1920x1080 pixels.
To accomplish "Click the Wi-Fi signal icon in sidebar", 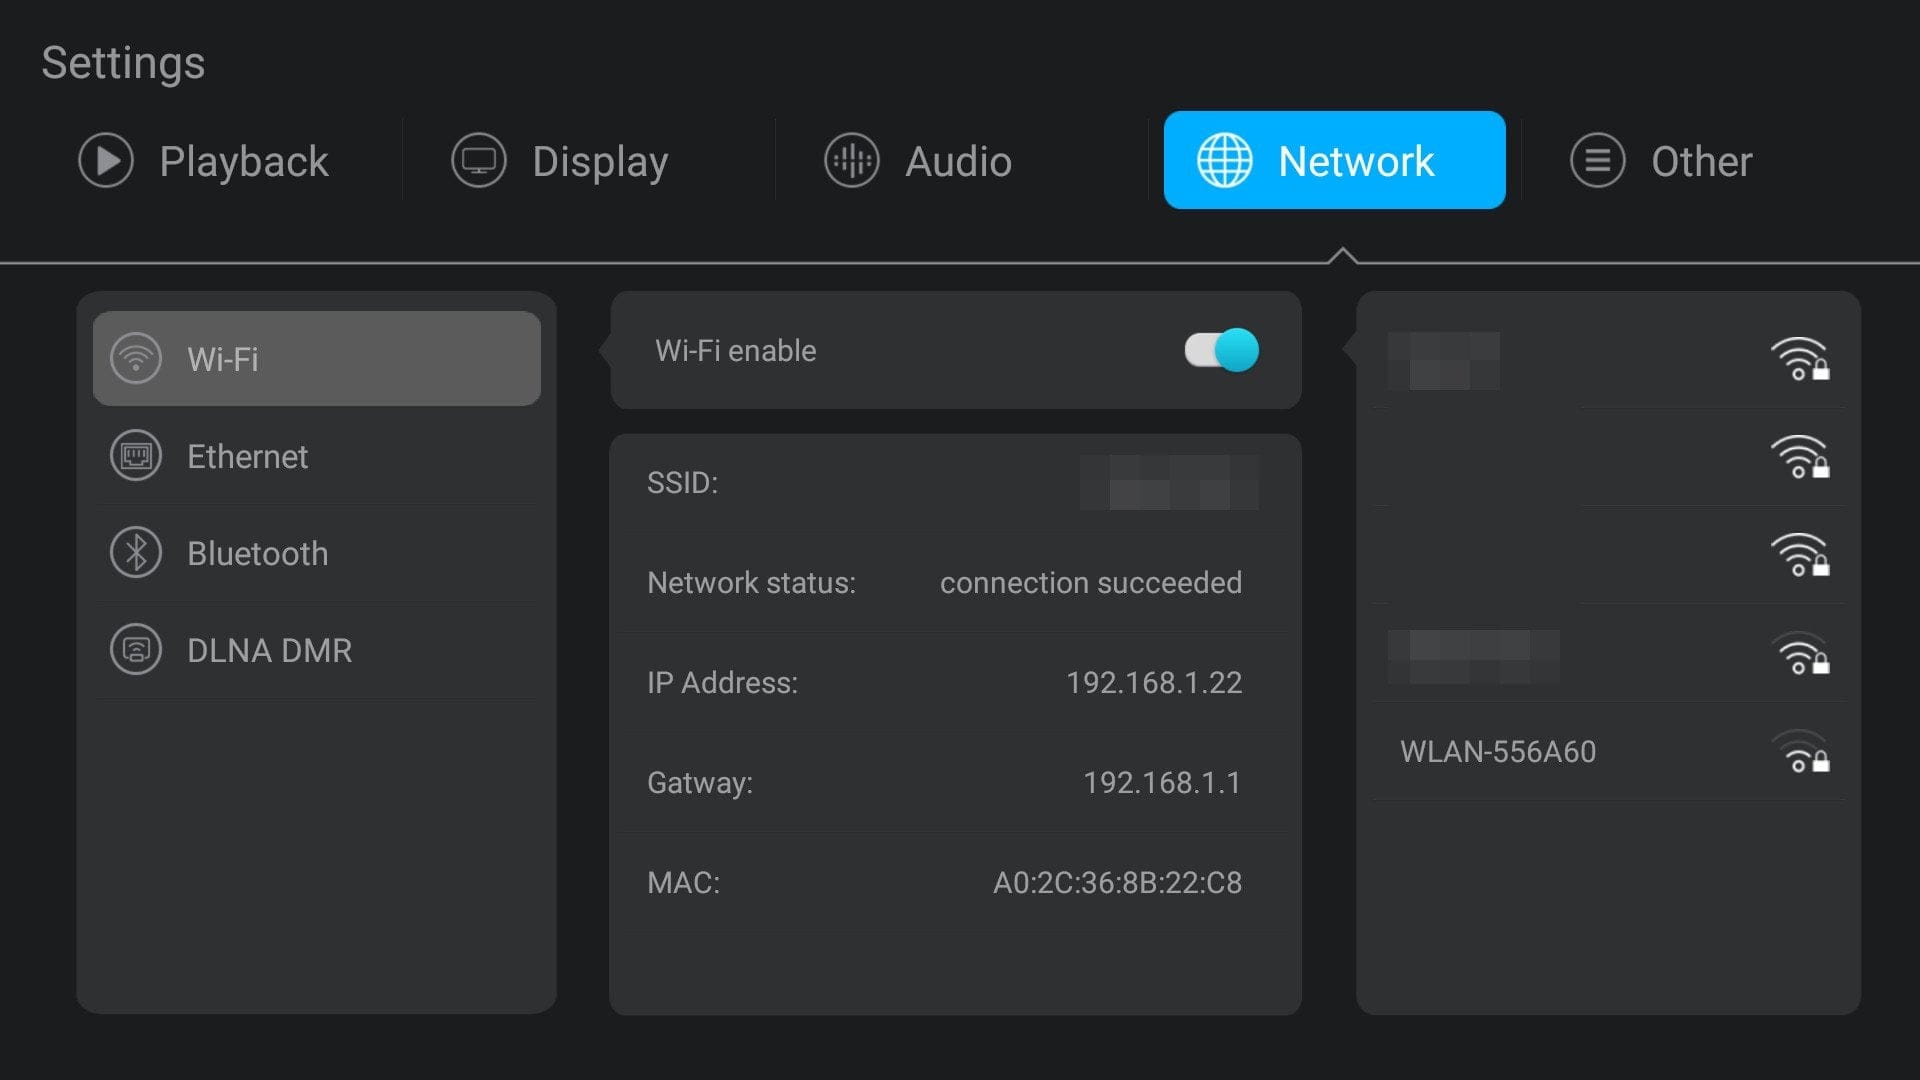I will tap(136, 358).
